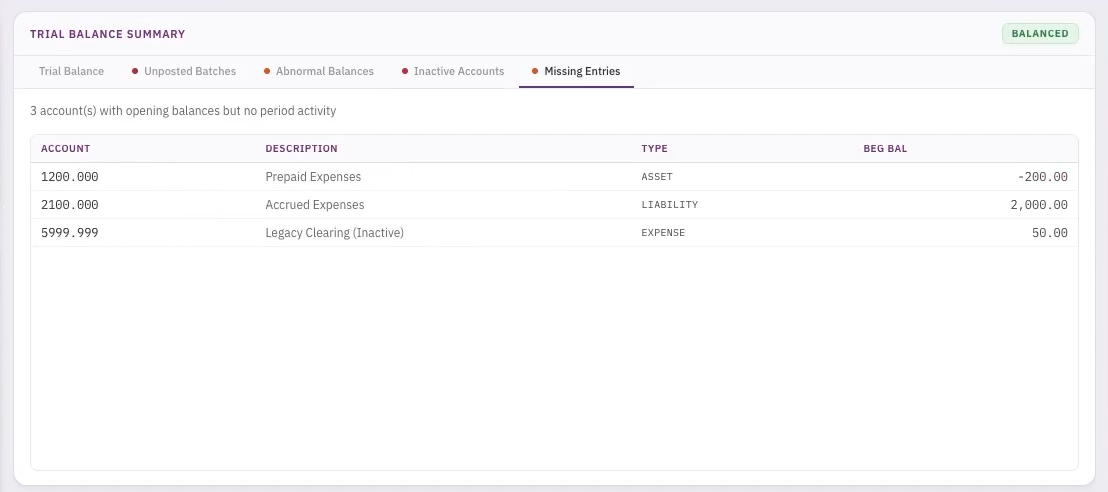Switch to the Trial Balance tab
The image size is (1108, 492).
tap(71, 71)
